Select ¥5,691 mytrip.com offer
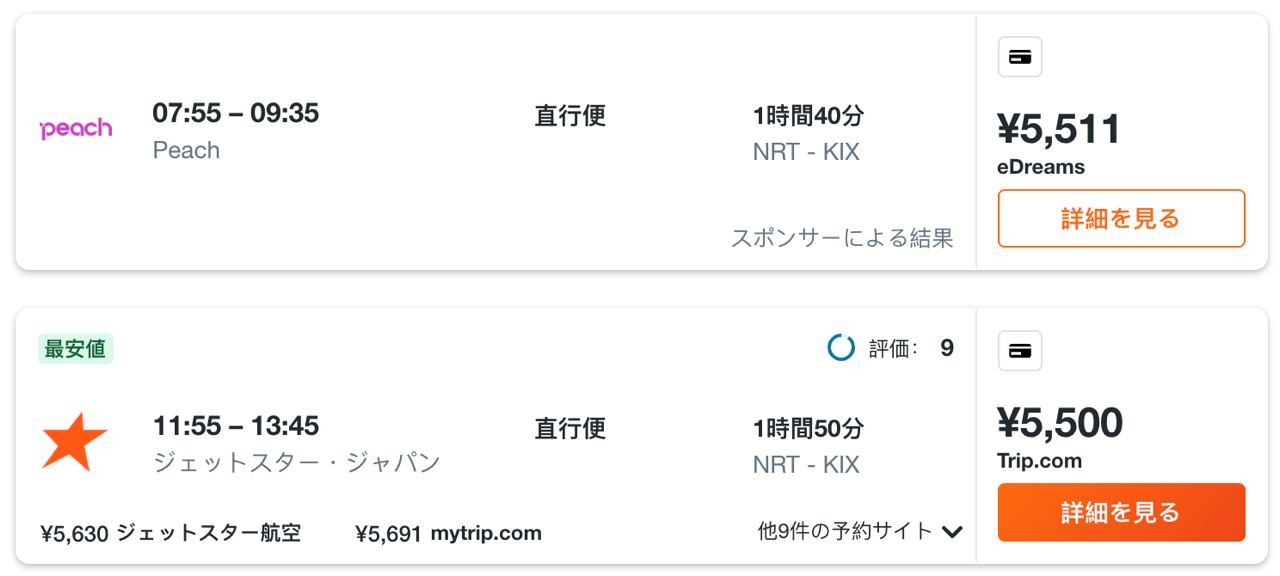Screen dimensions: 1280x576 [x=448, y=533]
